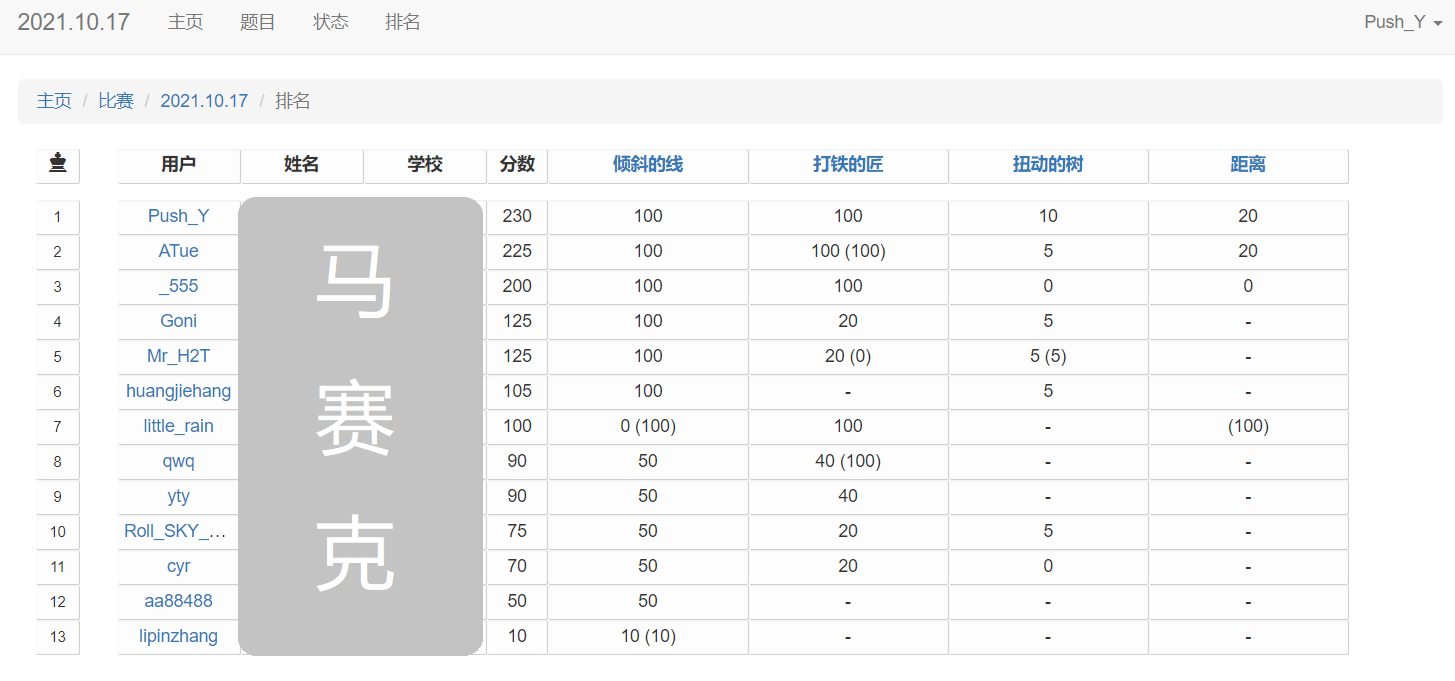The height and width of the screenshot is (681, 1455).
Task: Open problem 倾斜的线 column header
Action: (x=648, y=165)
